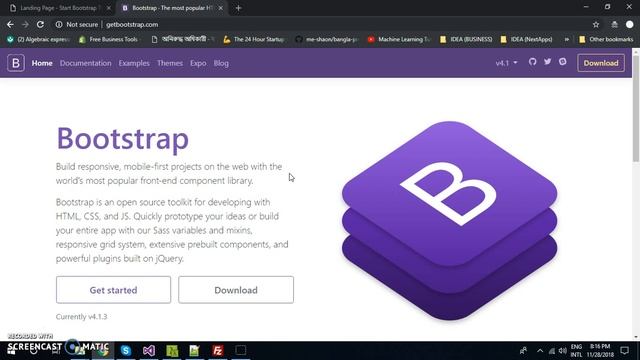The height and width of the screenshot is (360, 640).
Task: Close the Bootstrap tab
Action: click(220, 8)
